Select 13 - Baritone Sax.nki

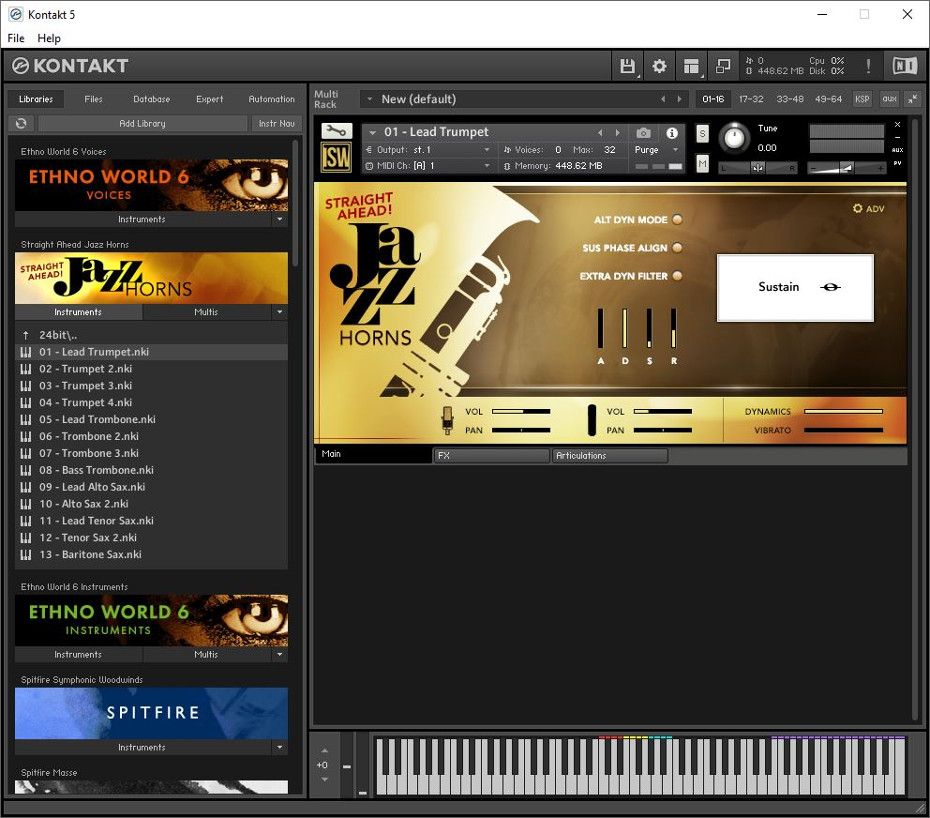(x=151, y=555)
